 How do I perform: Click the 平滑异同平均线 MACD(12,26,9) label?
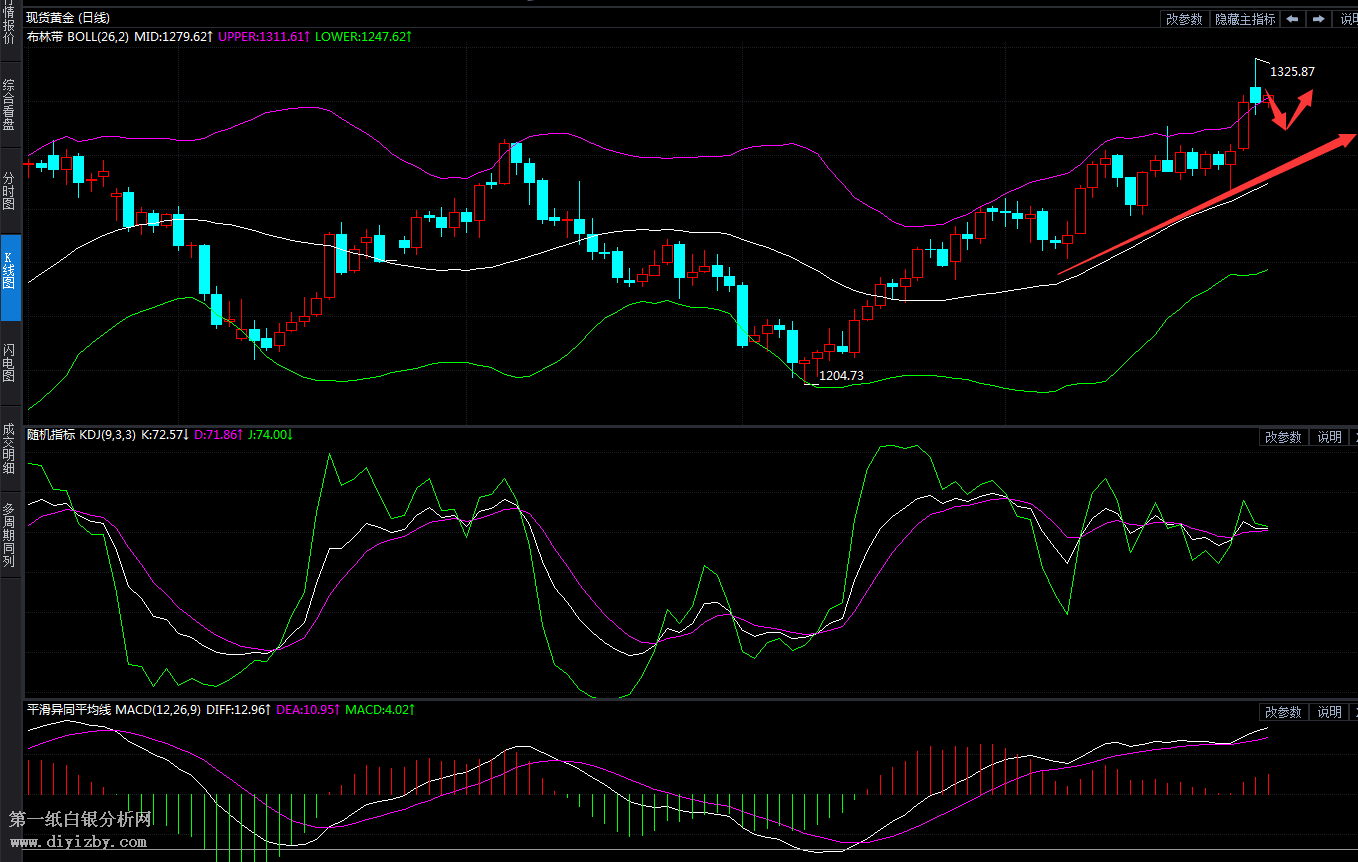click(x=114, y=710)
